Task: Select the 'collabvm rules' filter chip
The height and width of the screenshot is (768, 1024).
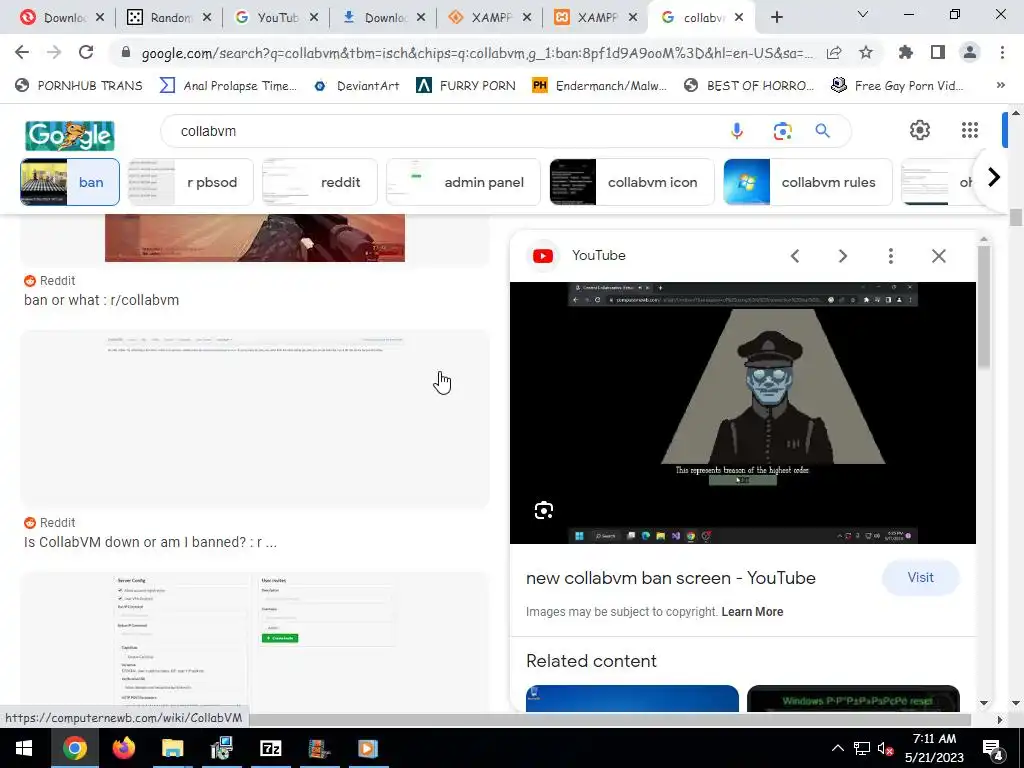Action: (x=808, y=182)
